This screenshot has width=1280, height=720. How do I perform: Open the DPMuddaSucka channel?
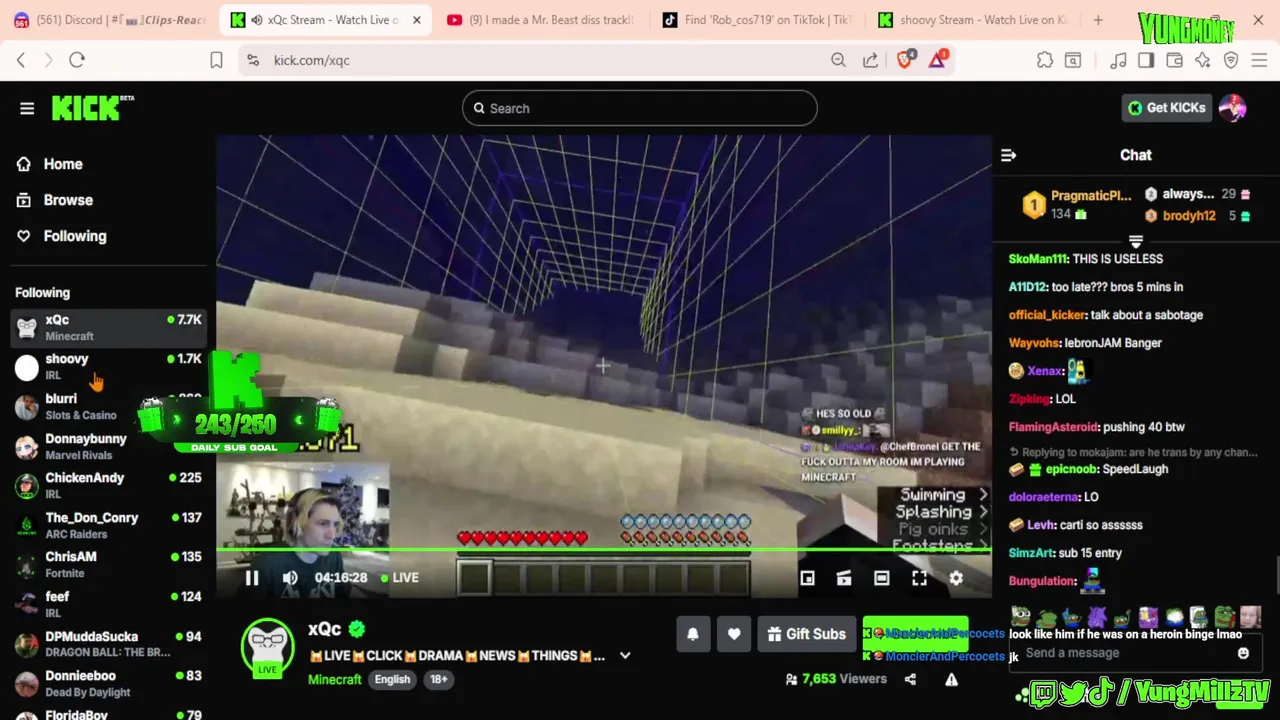(108, 644)
